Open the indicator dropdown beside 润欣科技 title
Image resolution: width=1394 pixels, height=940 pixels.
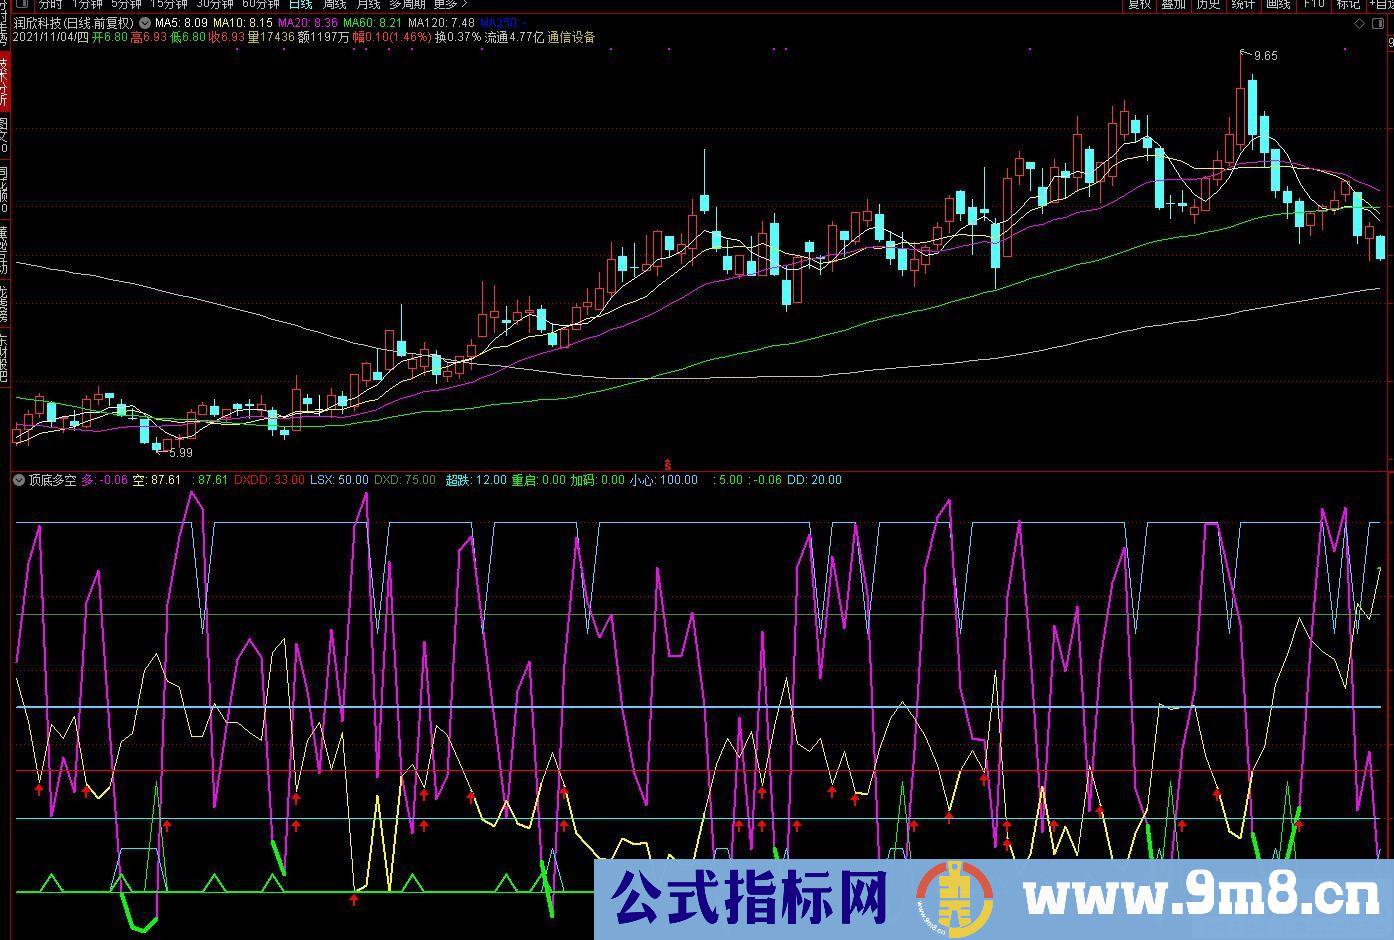146,23
